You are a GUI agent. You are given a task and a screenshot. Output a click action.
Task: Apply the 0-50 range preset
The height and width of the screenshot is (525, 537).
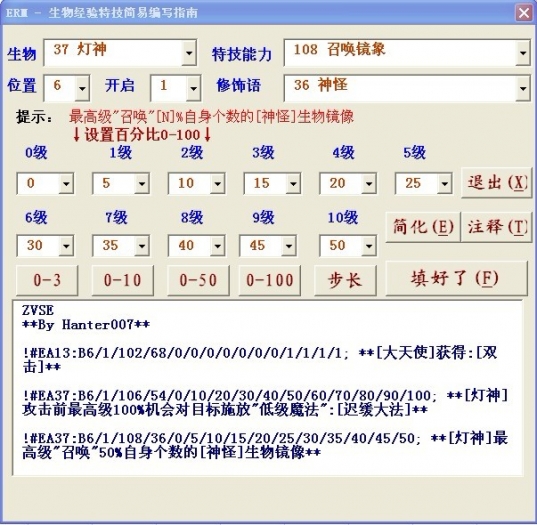198,280
